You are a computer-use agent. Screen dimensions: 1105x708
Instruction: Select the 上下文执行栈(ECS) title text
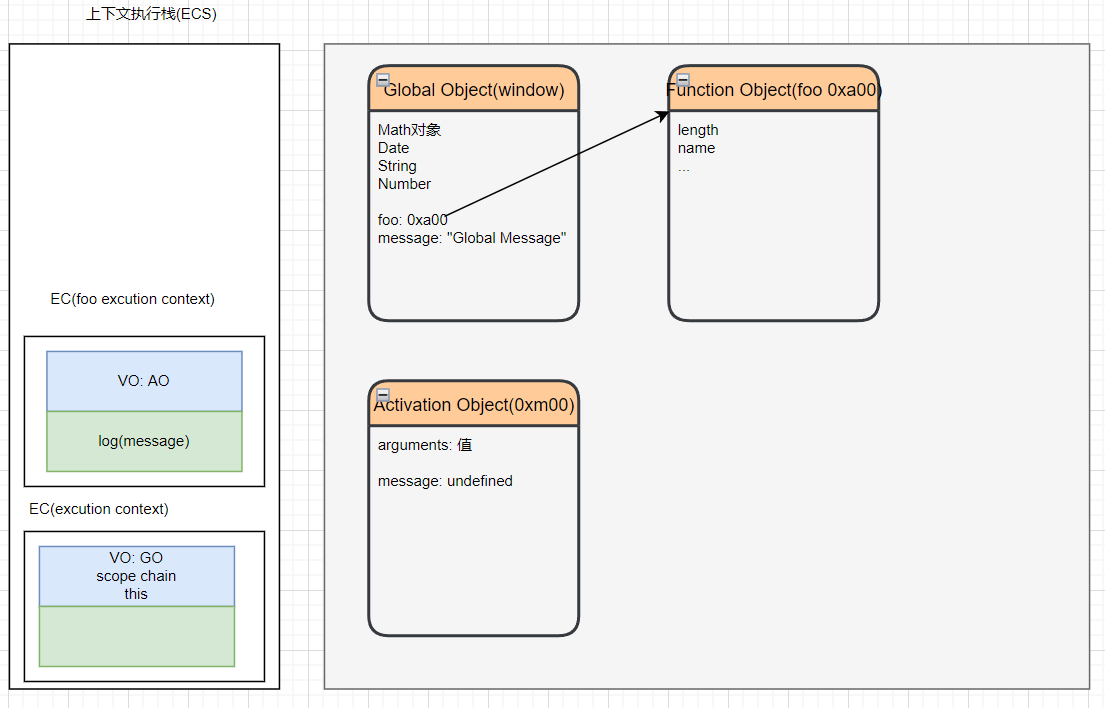coord(151,15)
